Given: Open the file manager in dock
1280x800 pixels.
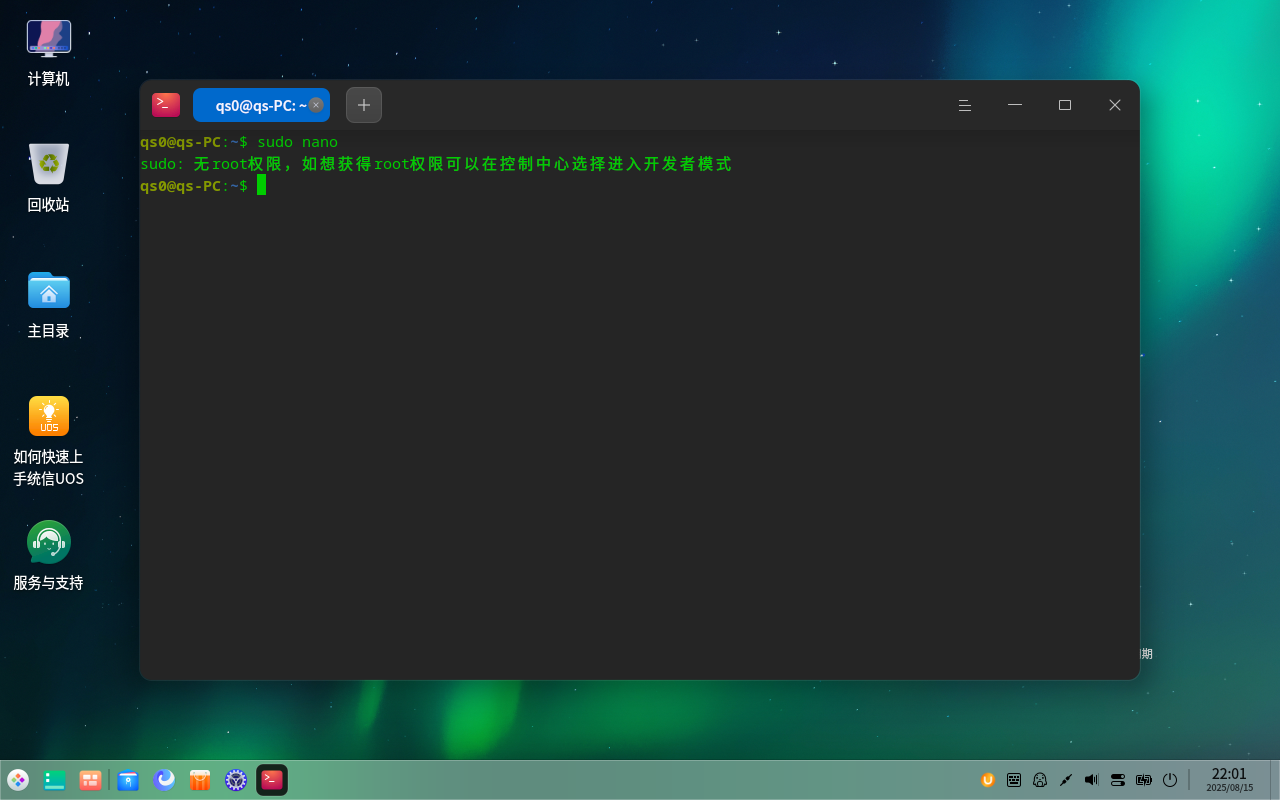Looking at the screenshot, I should (128, 780).
